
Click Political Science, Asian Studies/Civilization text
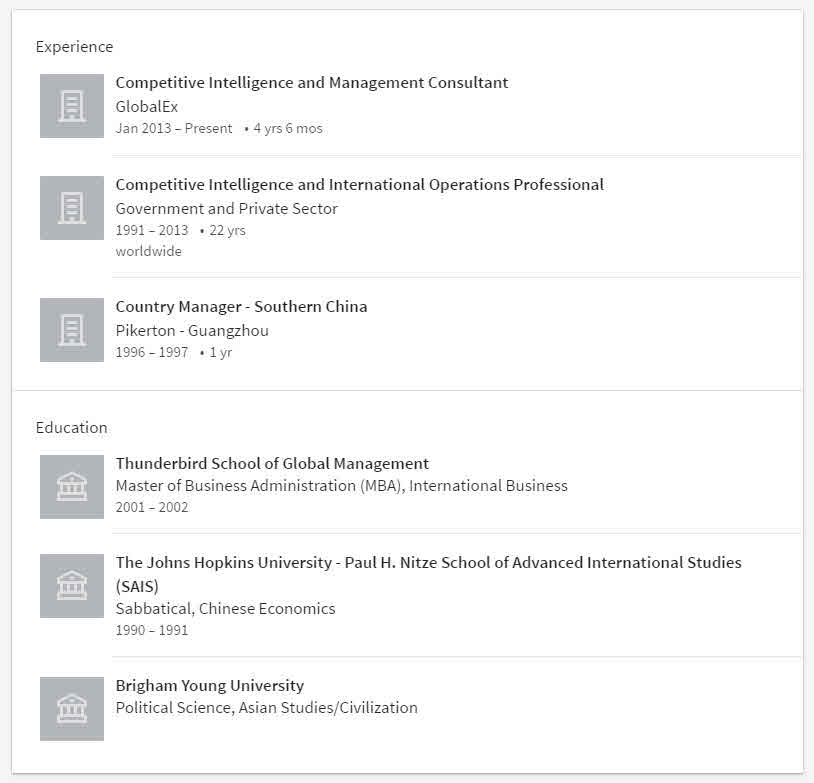click(x=266, y=708)
